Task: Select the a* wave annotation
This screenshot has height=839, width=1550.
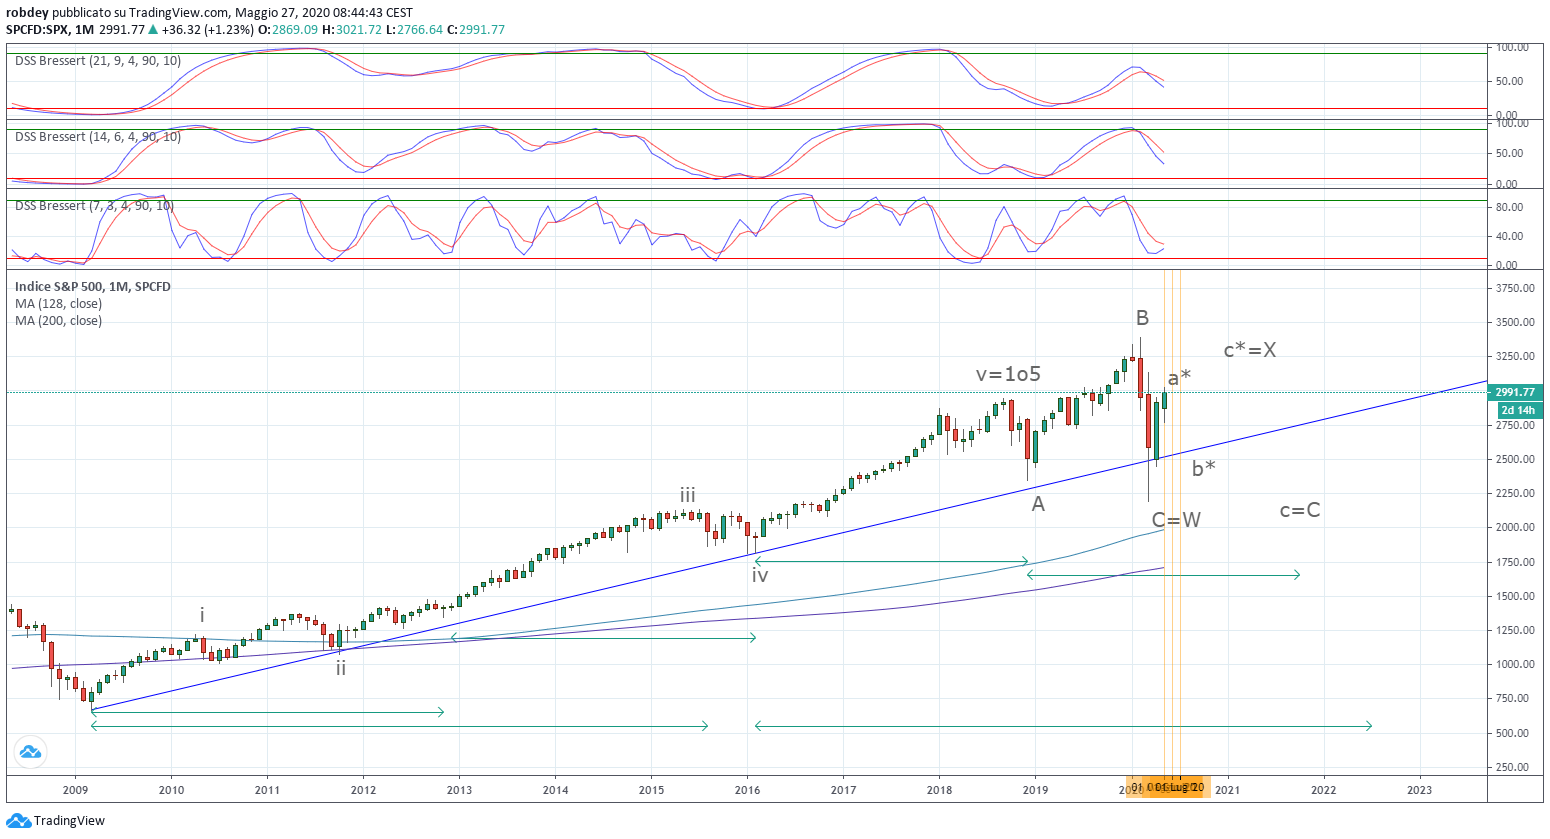Action: (x=1179, y=378)
